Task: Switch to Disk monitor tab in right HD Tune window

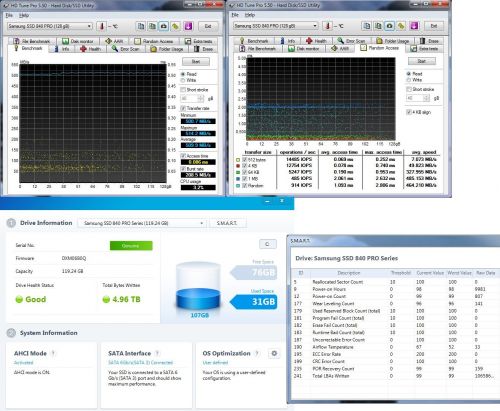Action: [x=304, y=49]
